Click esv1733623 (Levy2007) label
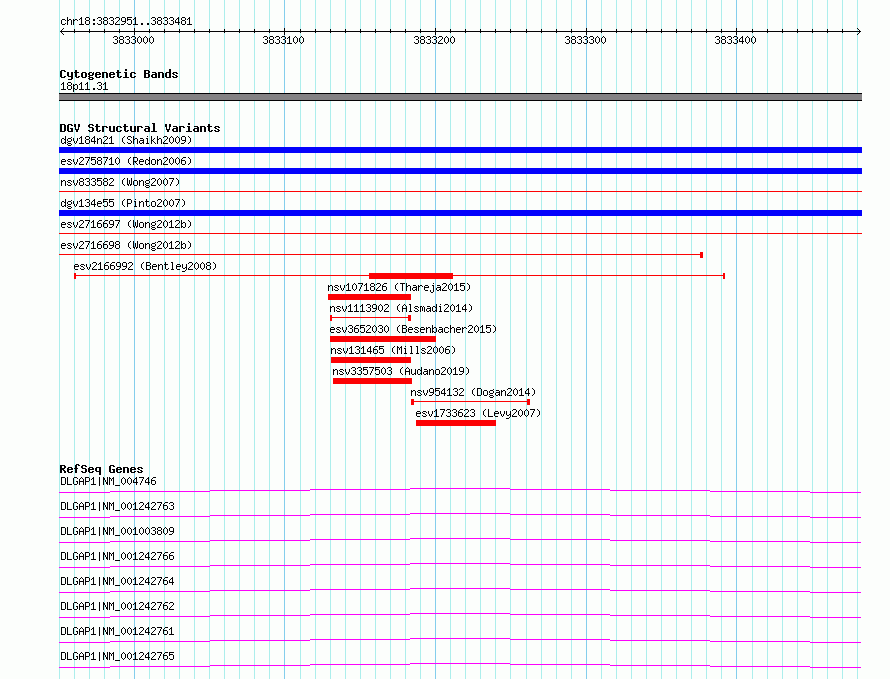Image resolution: width=890 pixels, height=679 pixels. pos(478,413)
